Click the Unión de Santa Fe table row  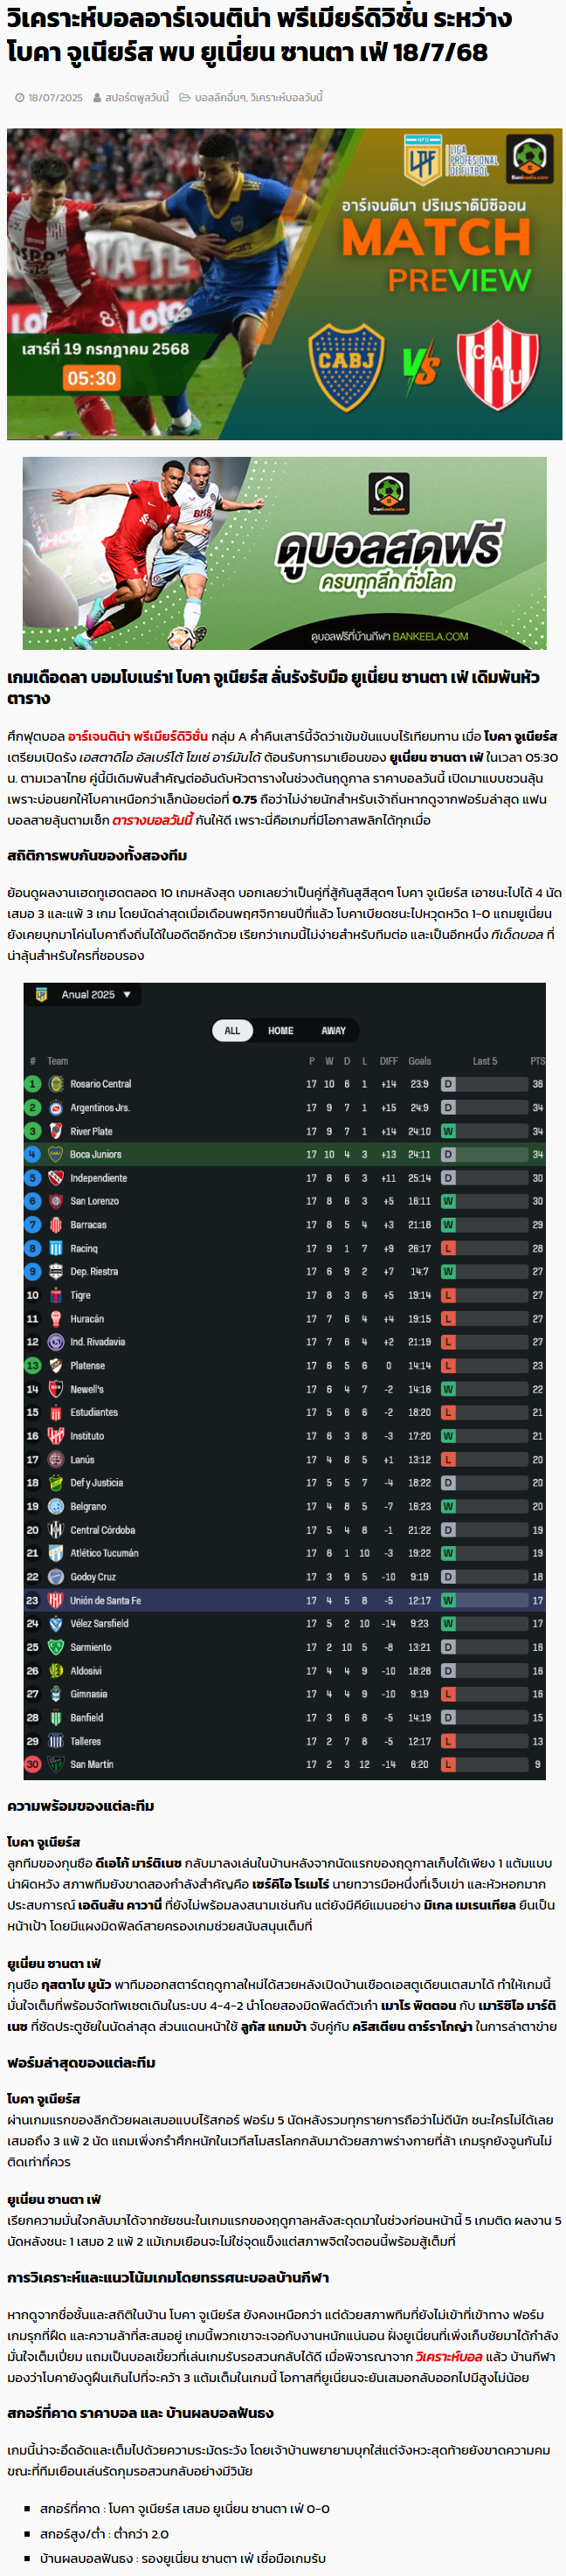click(x=284, y=1600)
